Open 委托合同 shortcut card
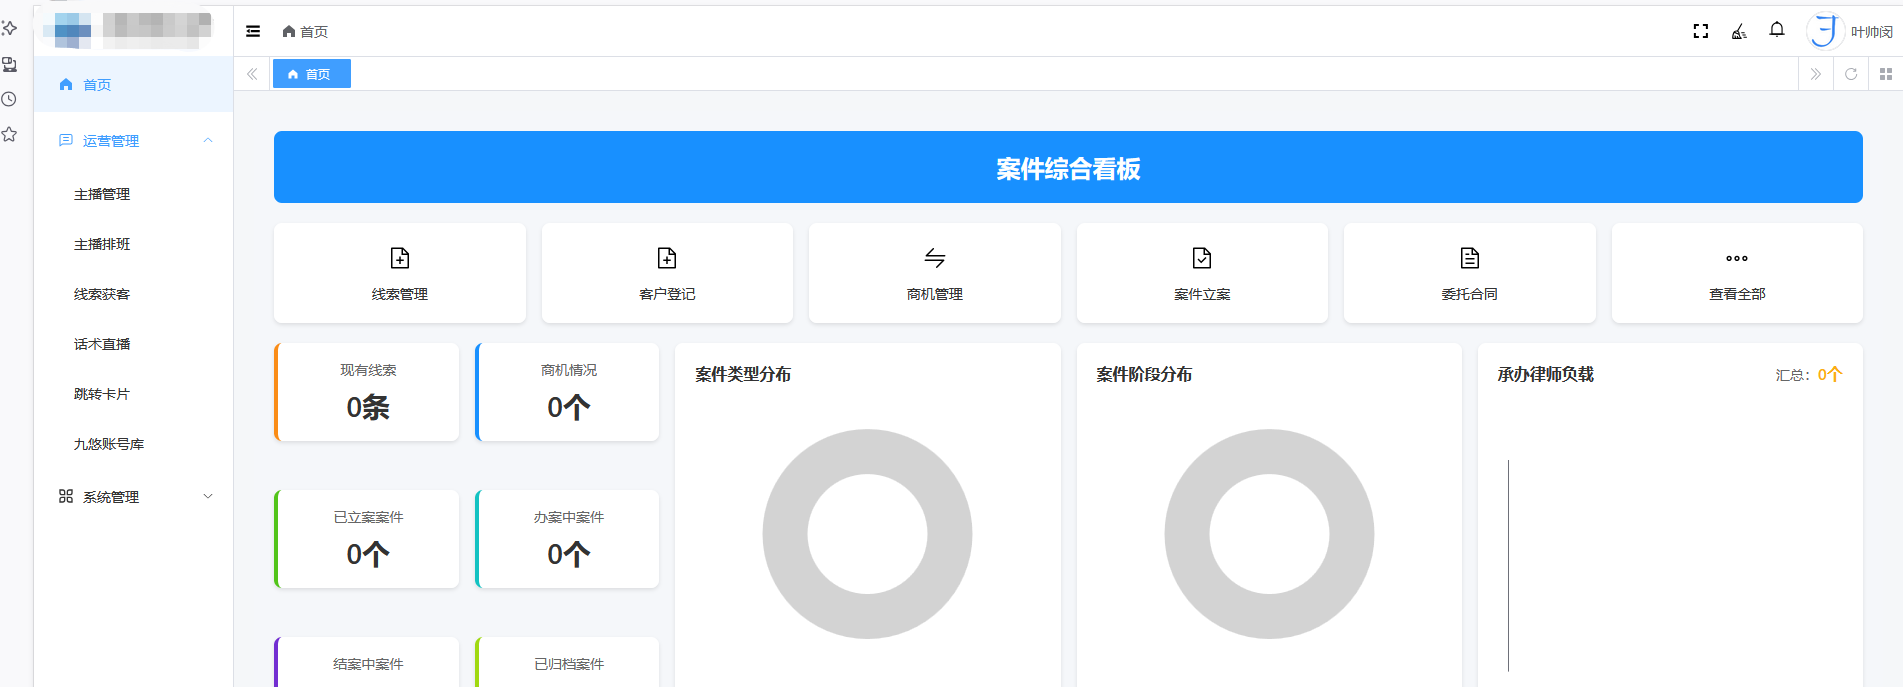The width and height of the screenshot is (1903, 687). (x=1469, y=273)
